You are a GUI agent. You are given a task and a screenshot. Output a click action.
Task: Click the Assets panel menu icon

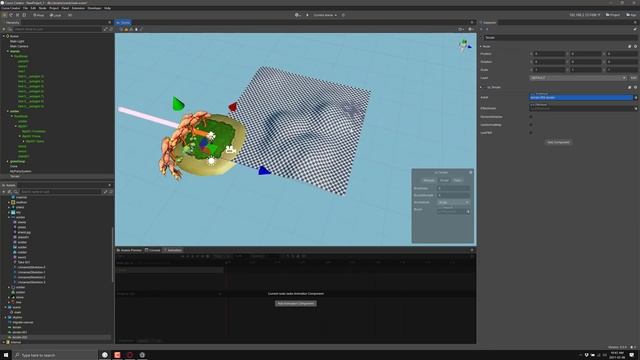tap(109, 185)
